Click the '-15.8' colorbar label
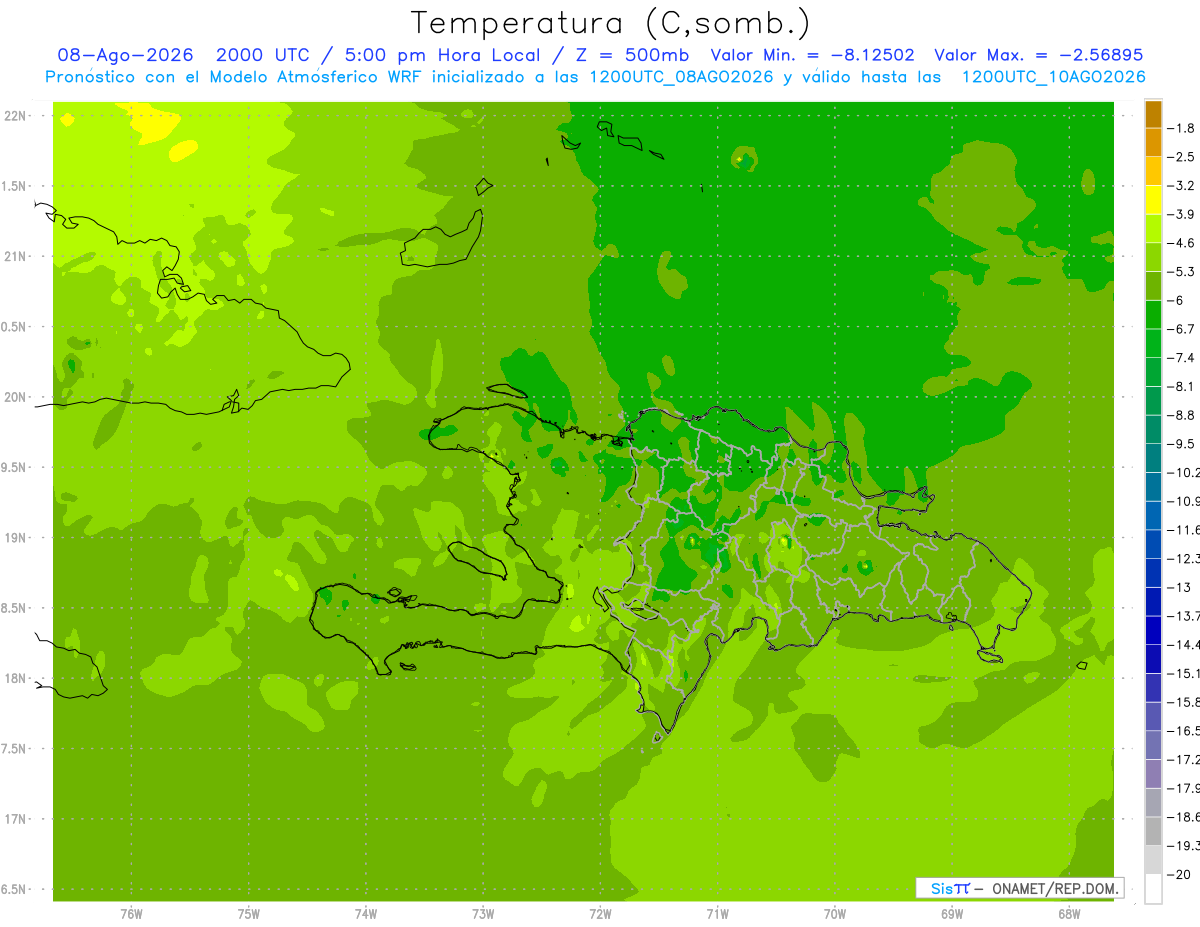 click(x=1183, y=702)
